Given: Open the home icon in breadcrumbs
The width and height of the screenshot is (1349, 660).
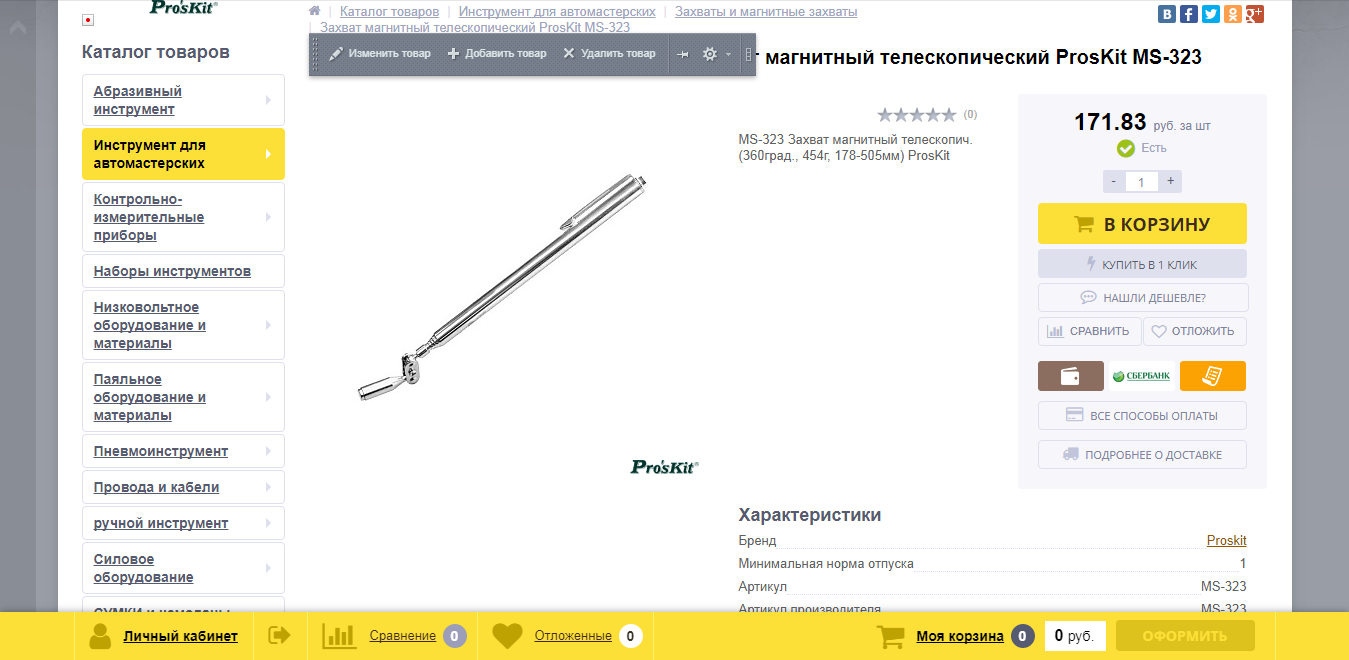Looking at the screenshot, I should (314, 11).
